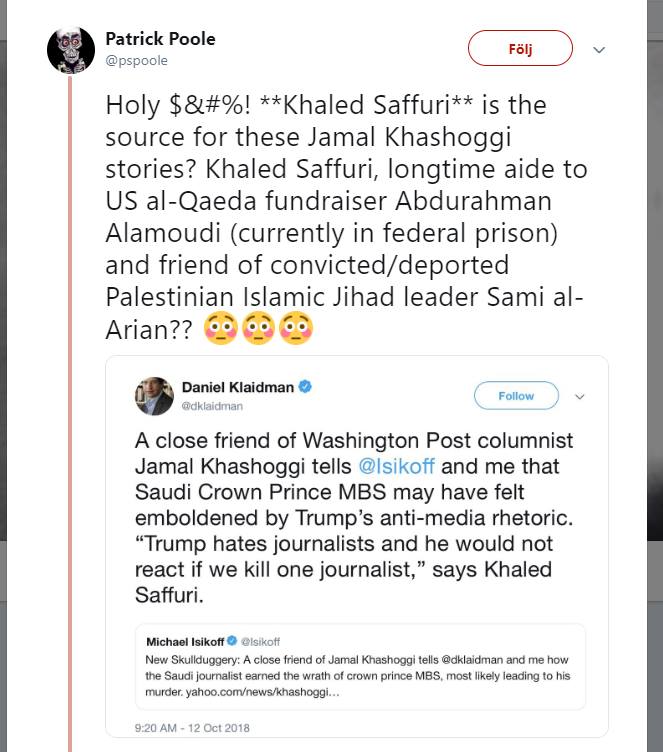663x752 pixels.
Task: Click Daniel Klaidman's blue verified badge
Action: [305, 386]
